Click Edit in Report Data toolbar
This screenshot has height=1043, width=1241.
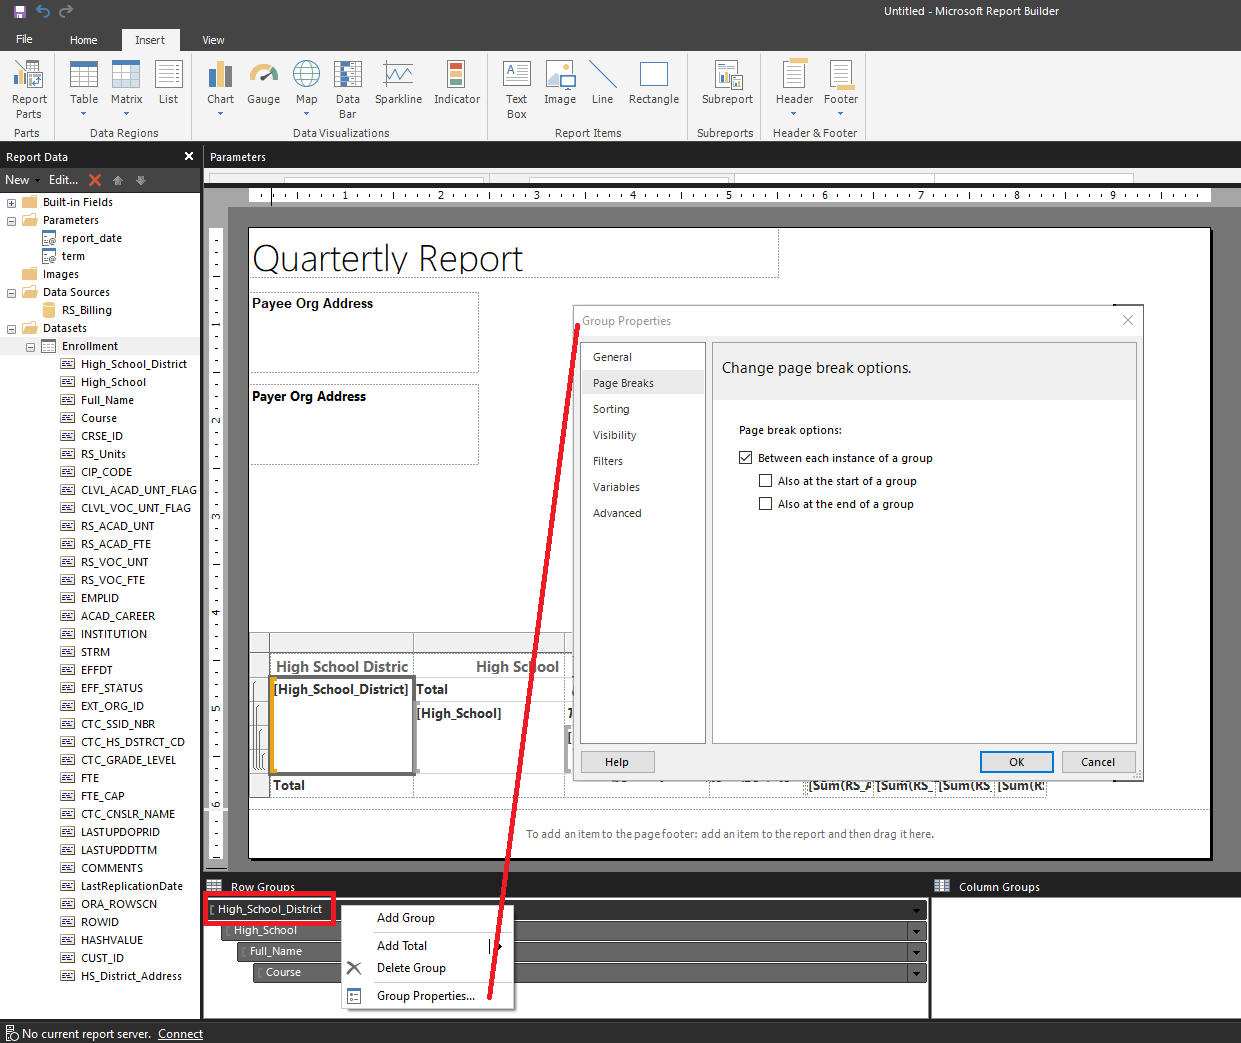[63, 180]
